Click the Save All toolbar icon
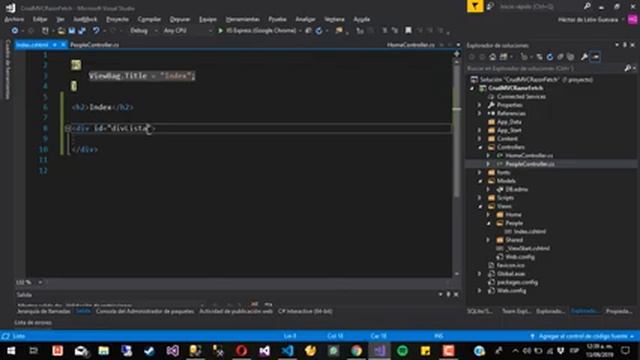 pos(82,31)
